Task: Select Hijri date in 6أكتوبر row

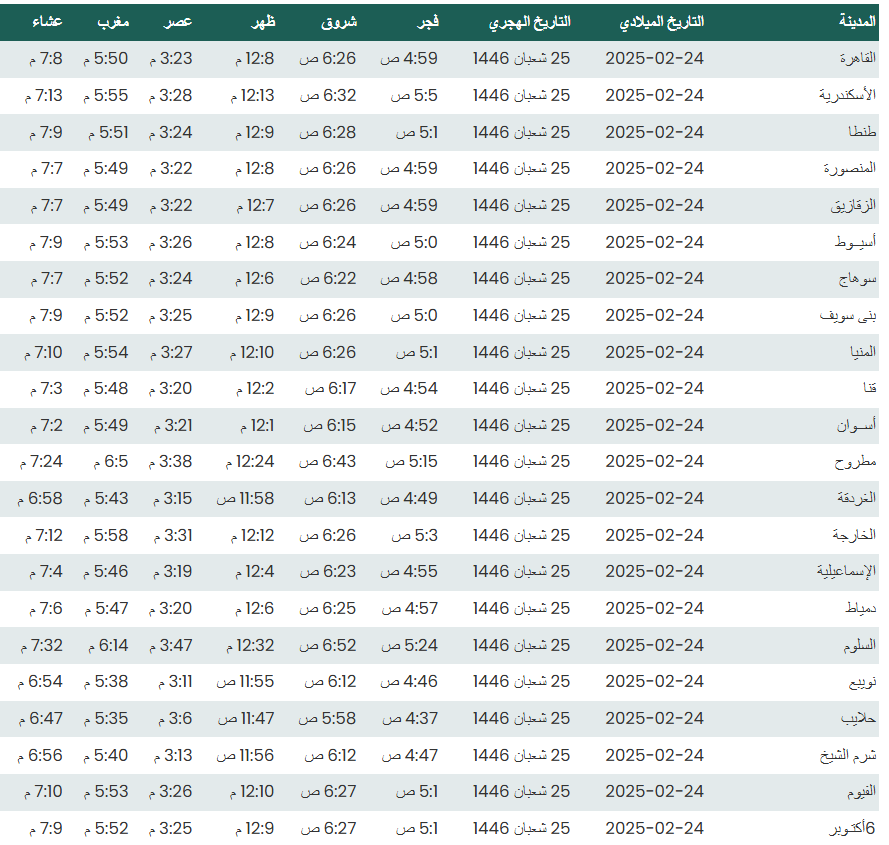Action: point(522,828)
